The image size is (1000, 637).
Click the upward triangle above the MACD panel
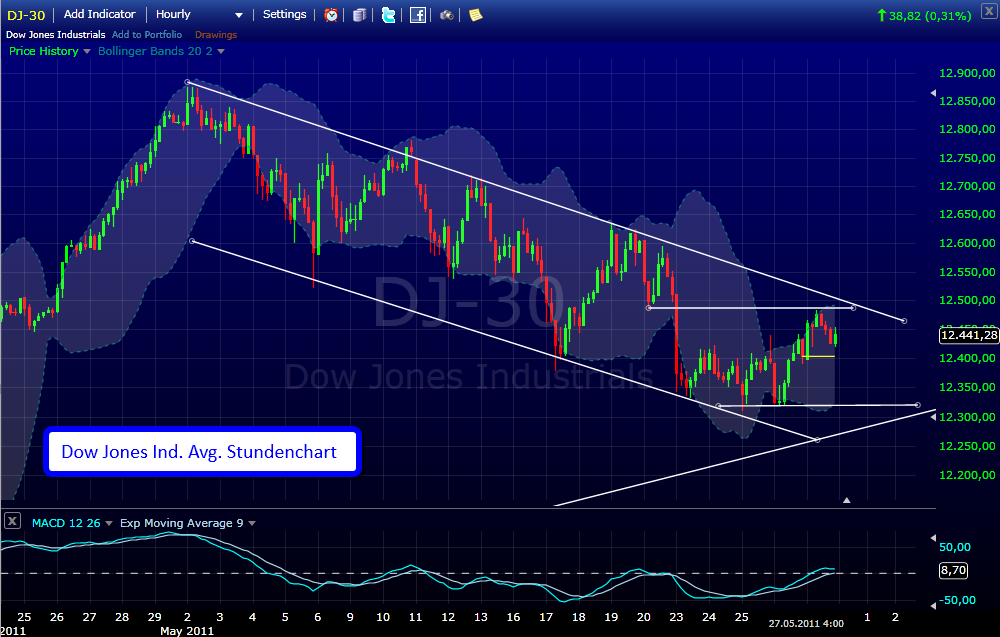[847, 501]
